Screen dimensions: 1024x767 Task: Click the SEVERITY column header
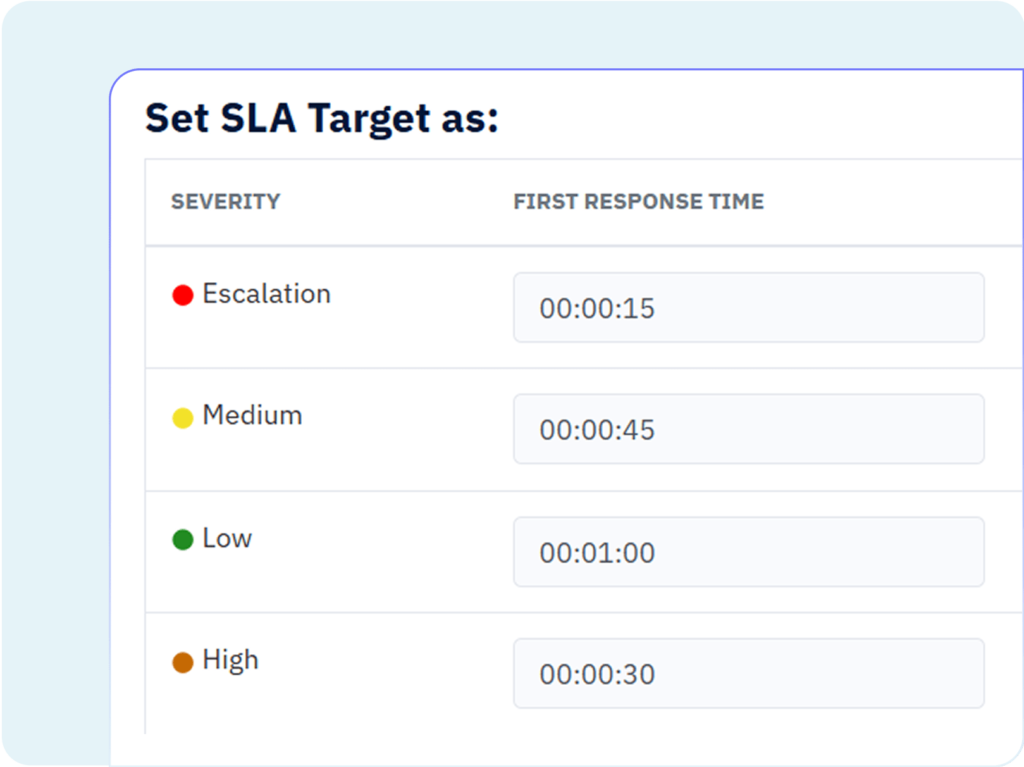[225, 202]
